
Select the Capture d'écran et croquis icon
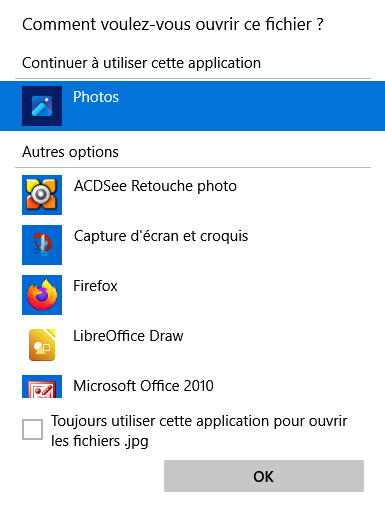42,245
